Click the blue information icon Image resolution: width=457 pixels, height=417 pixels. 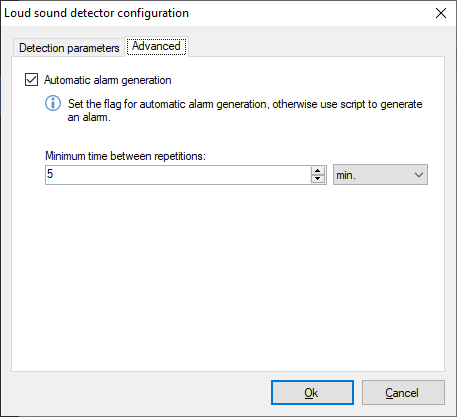tap(53, 103)
